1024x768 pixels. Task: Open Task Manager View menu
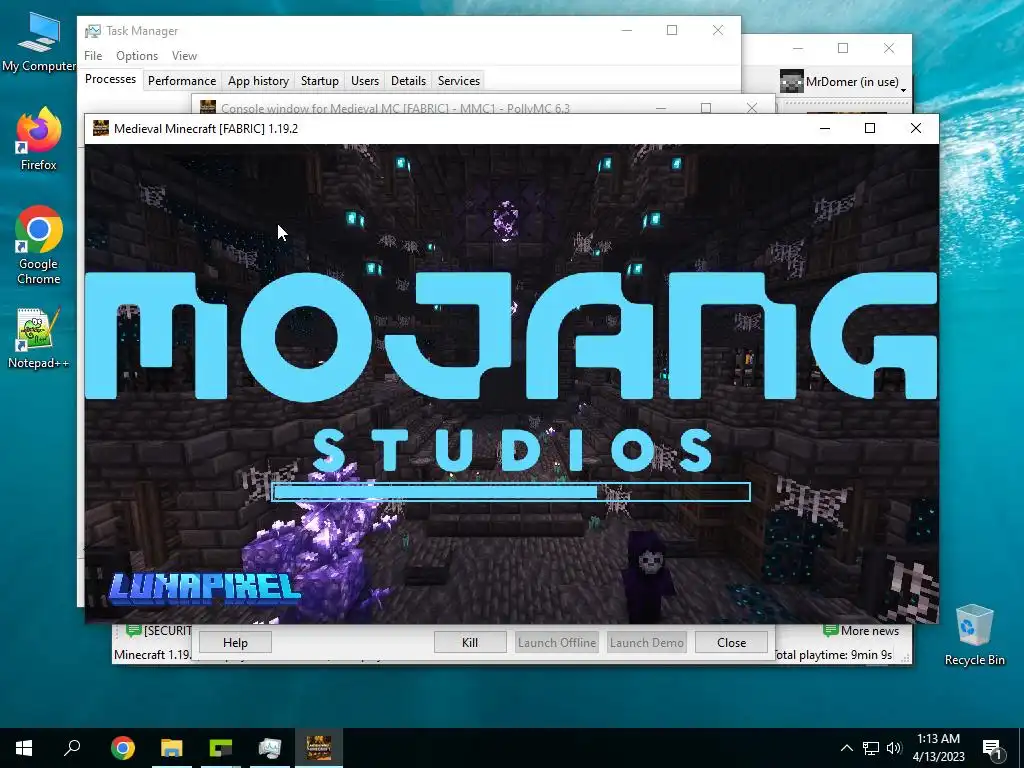click(x=184, y=56)
